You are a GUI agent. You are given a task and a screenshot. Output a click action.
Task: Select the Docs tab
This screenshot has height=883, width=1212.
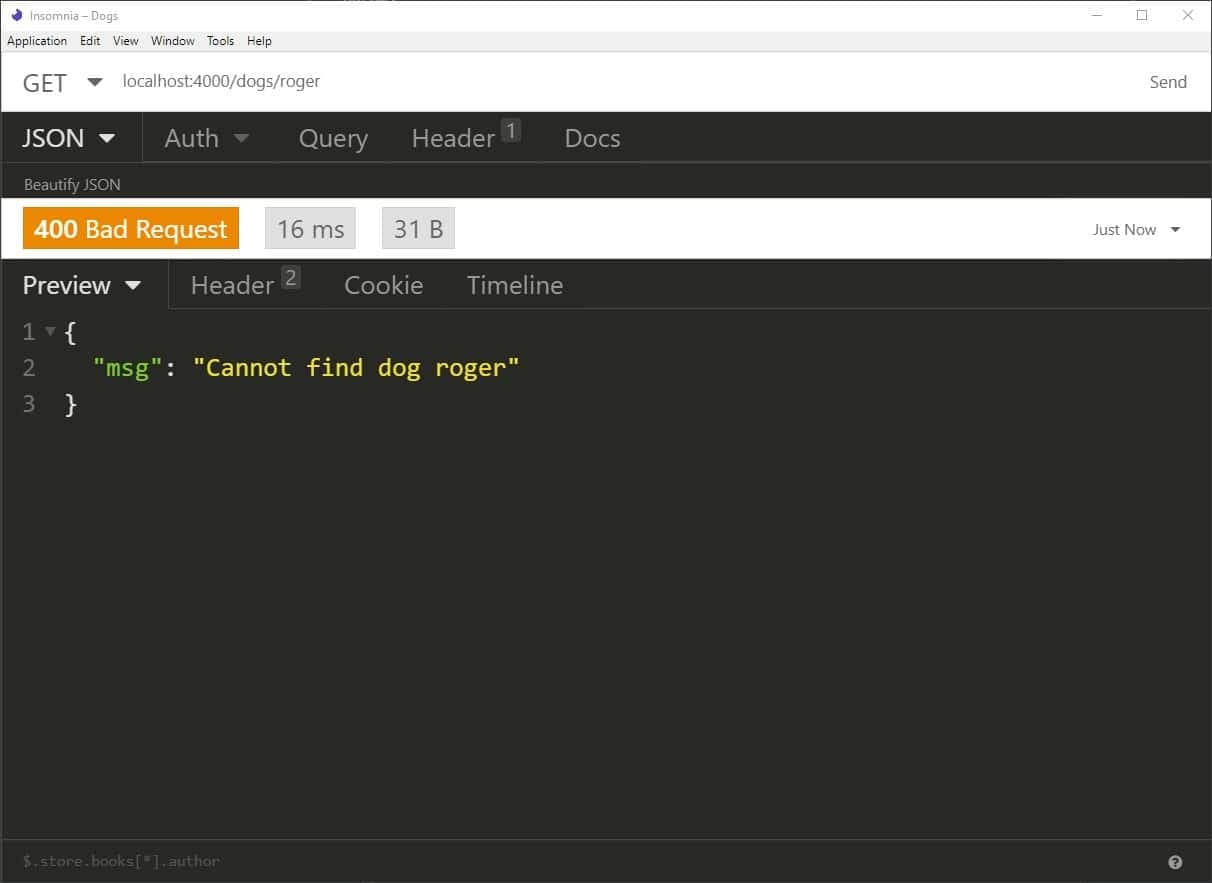click(592, 138)
